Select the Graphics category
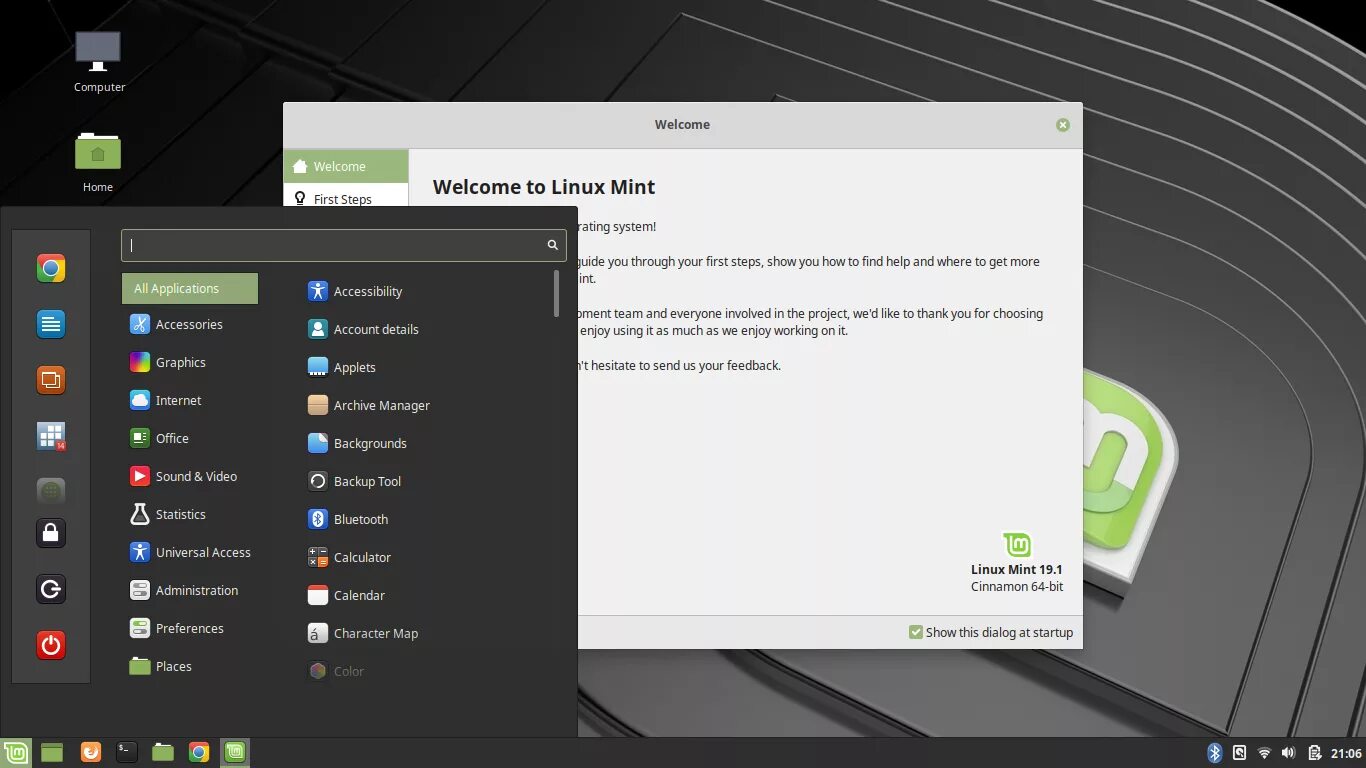This screenshot has width=1366, height=768. [190, 362]
